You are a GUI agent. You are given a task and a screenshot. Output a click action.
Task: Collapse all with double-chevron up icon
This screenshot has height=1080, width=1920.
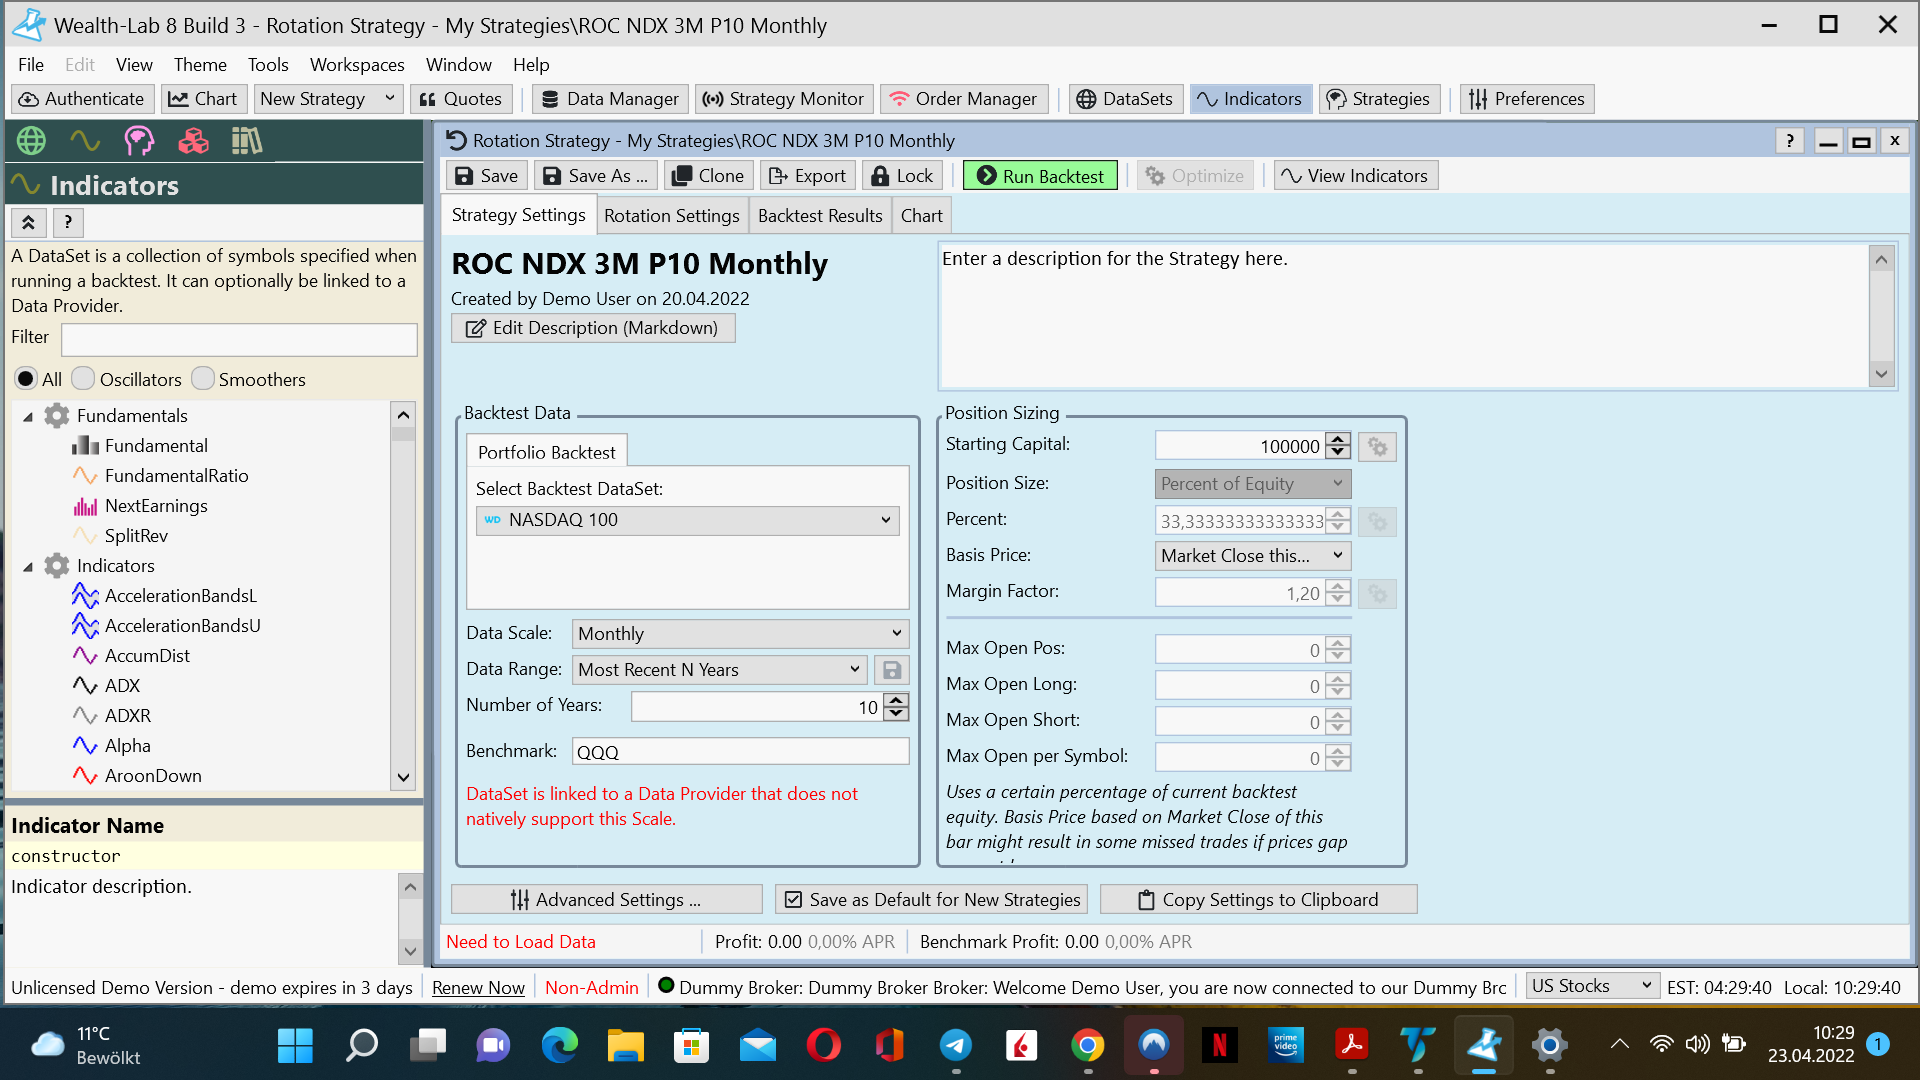point(28,222)
